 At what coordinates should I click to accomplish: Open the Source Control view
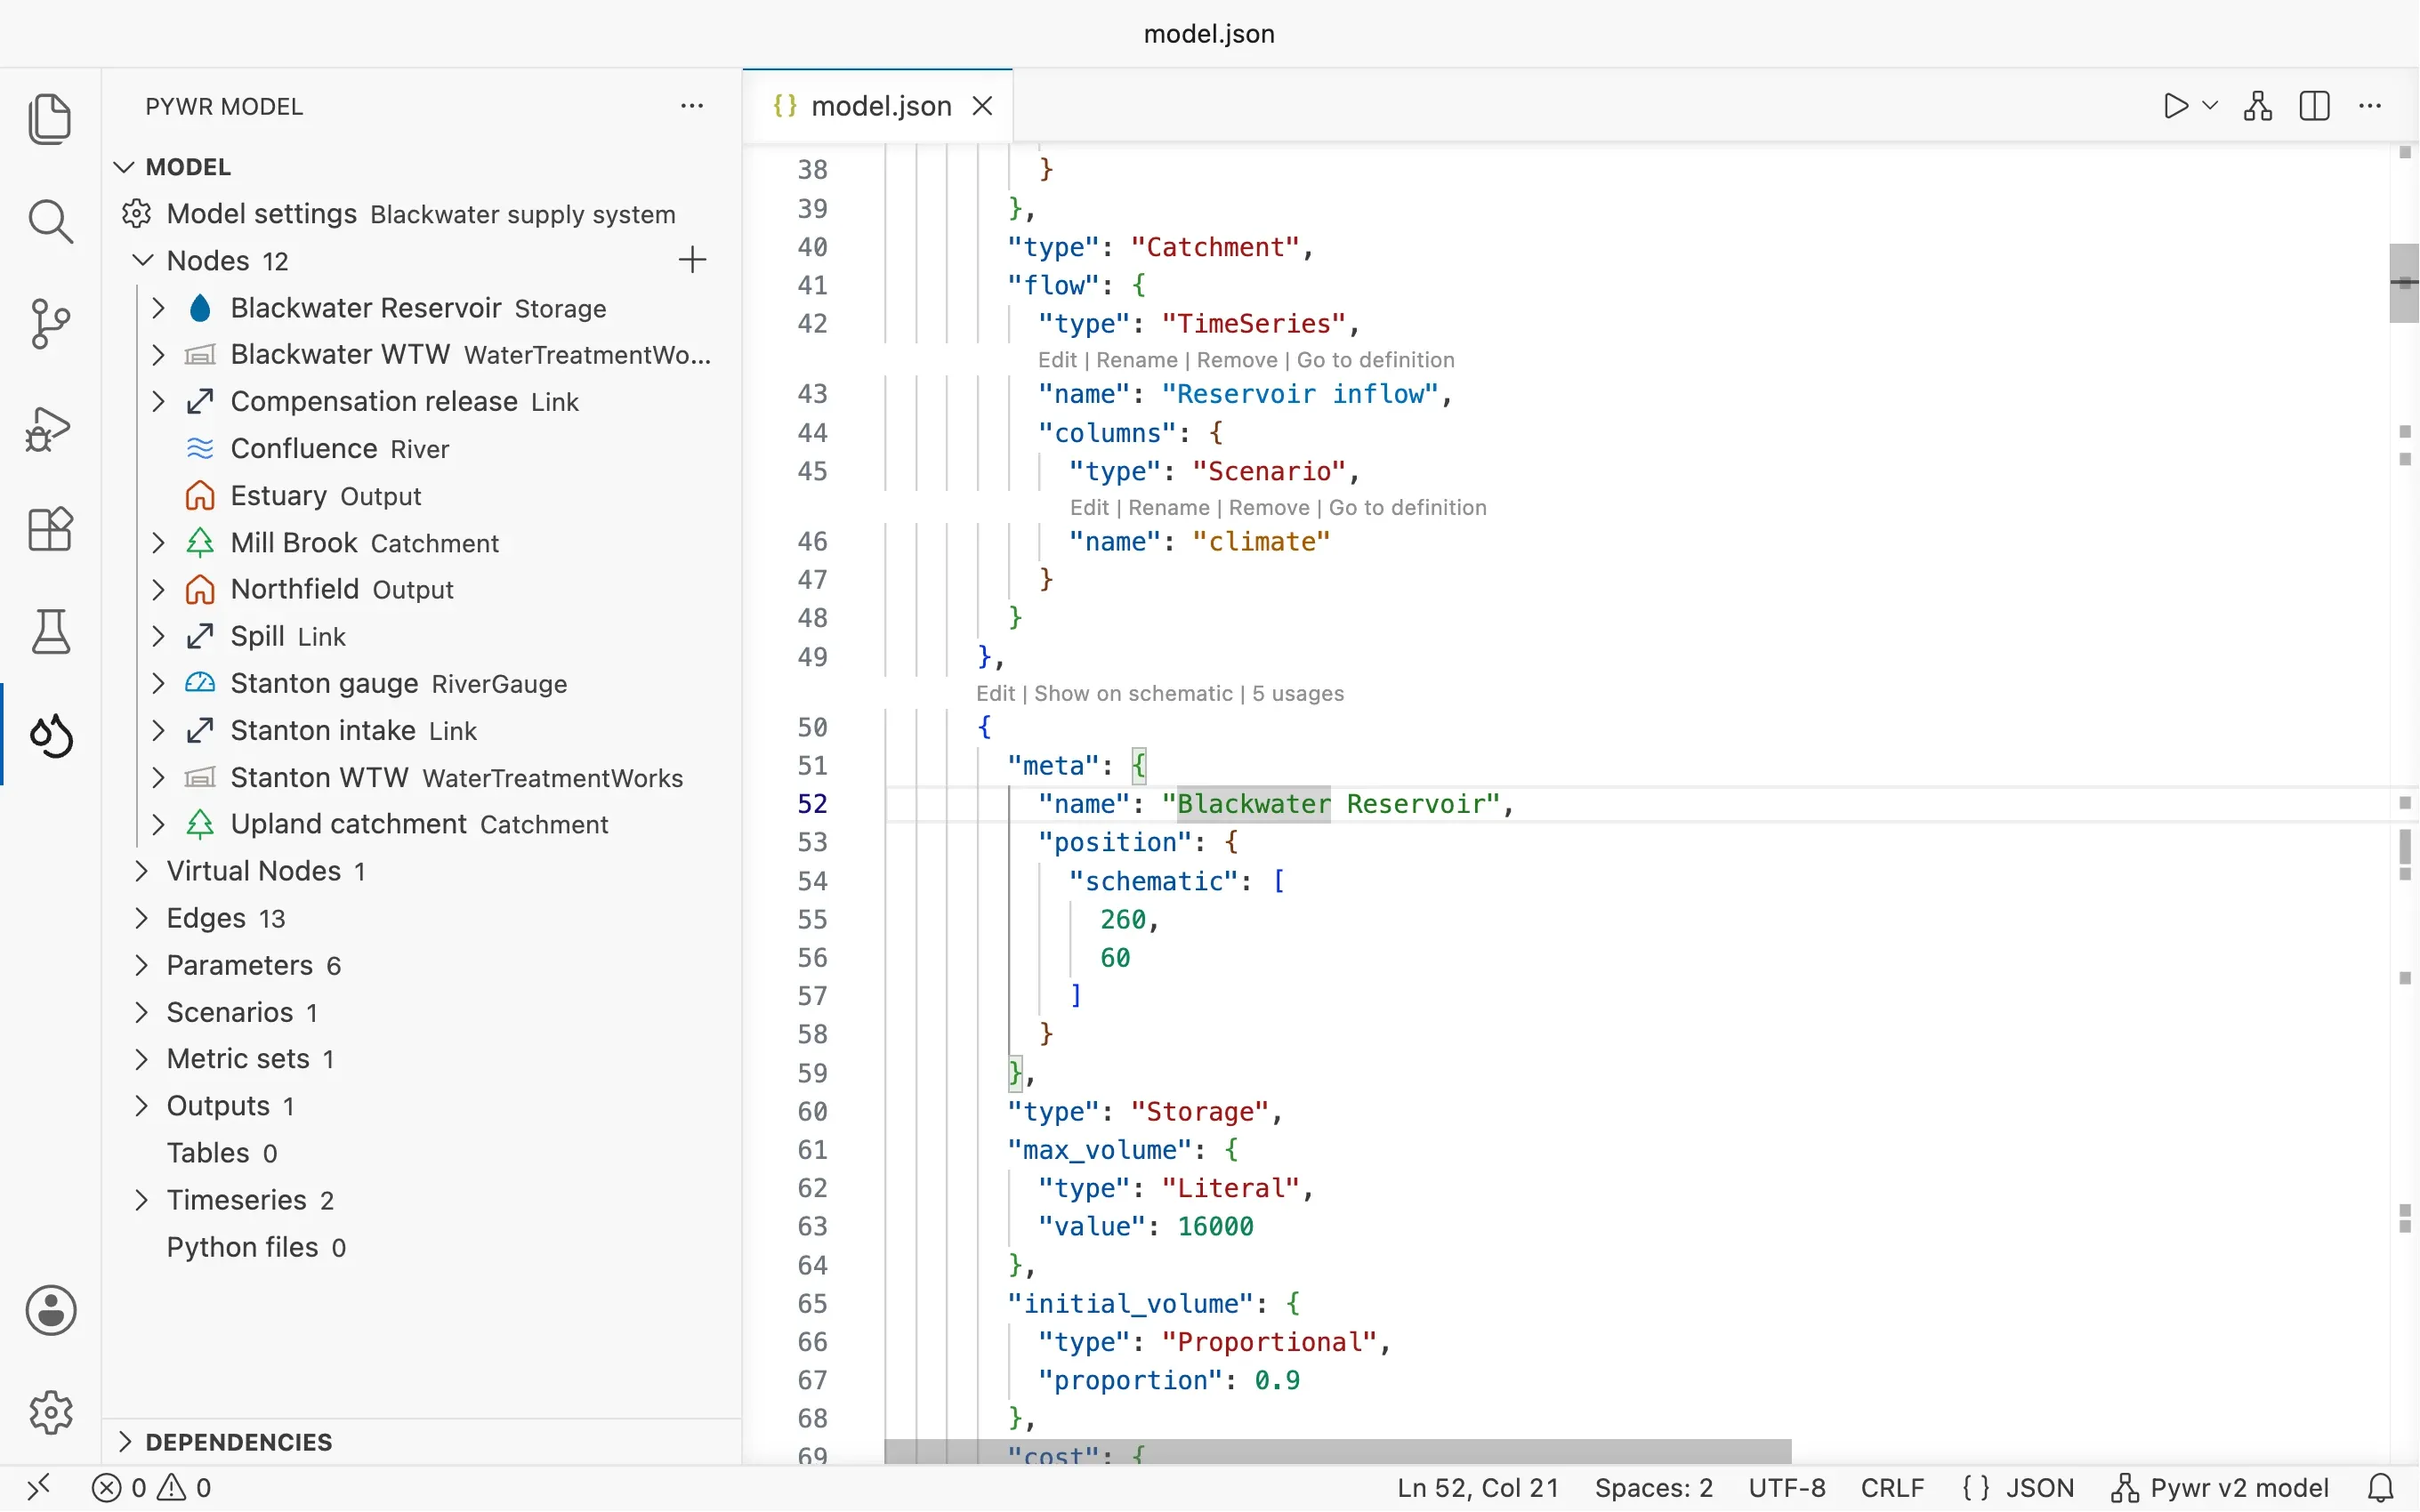[x=50, y=324]
